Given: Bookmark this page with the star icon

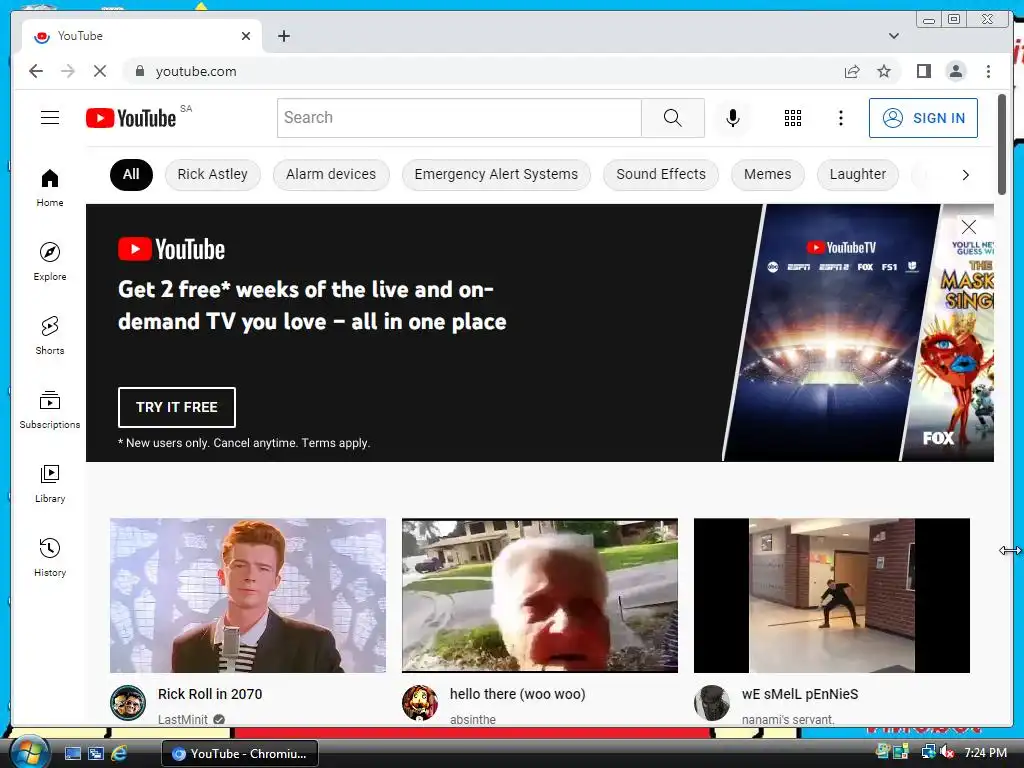Looking at the screenshot, I should coord(884,71).
